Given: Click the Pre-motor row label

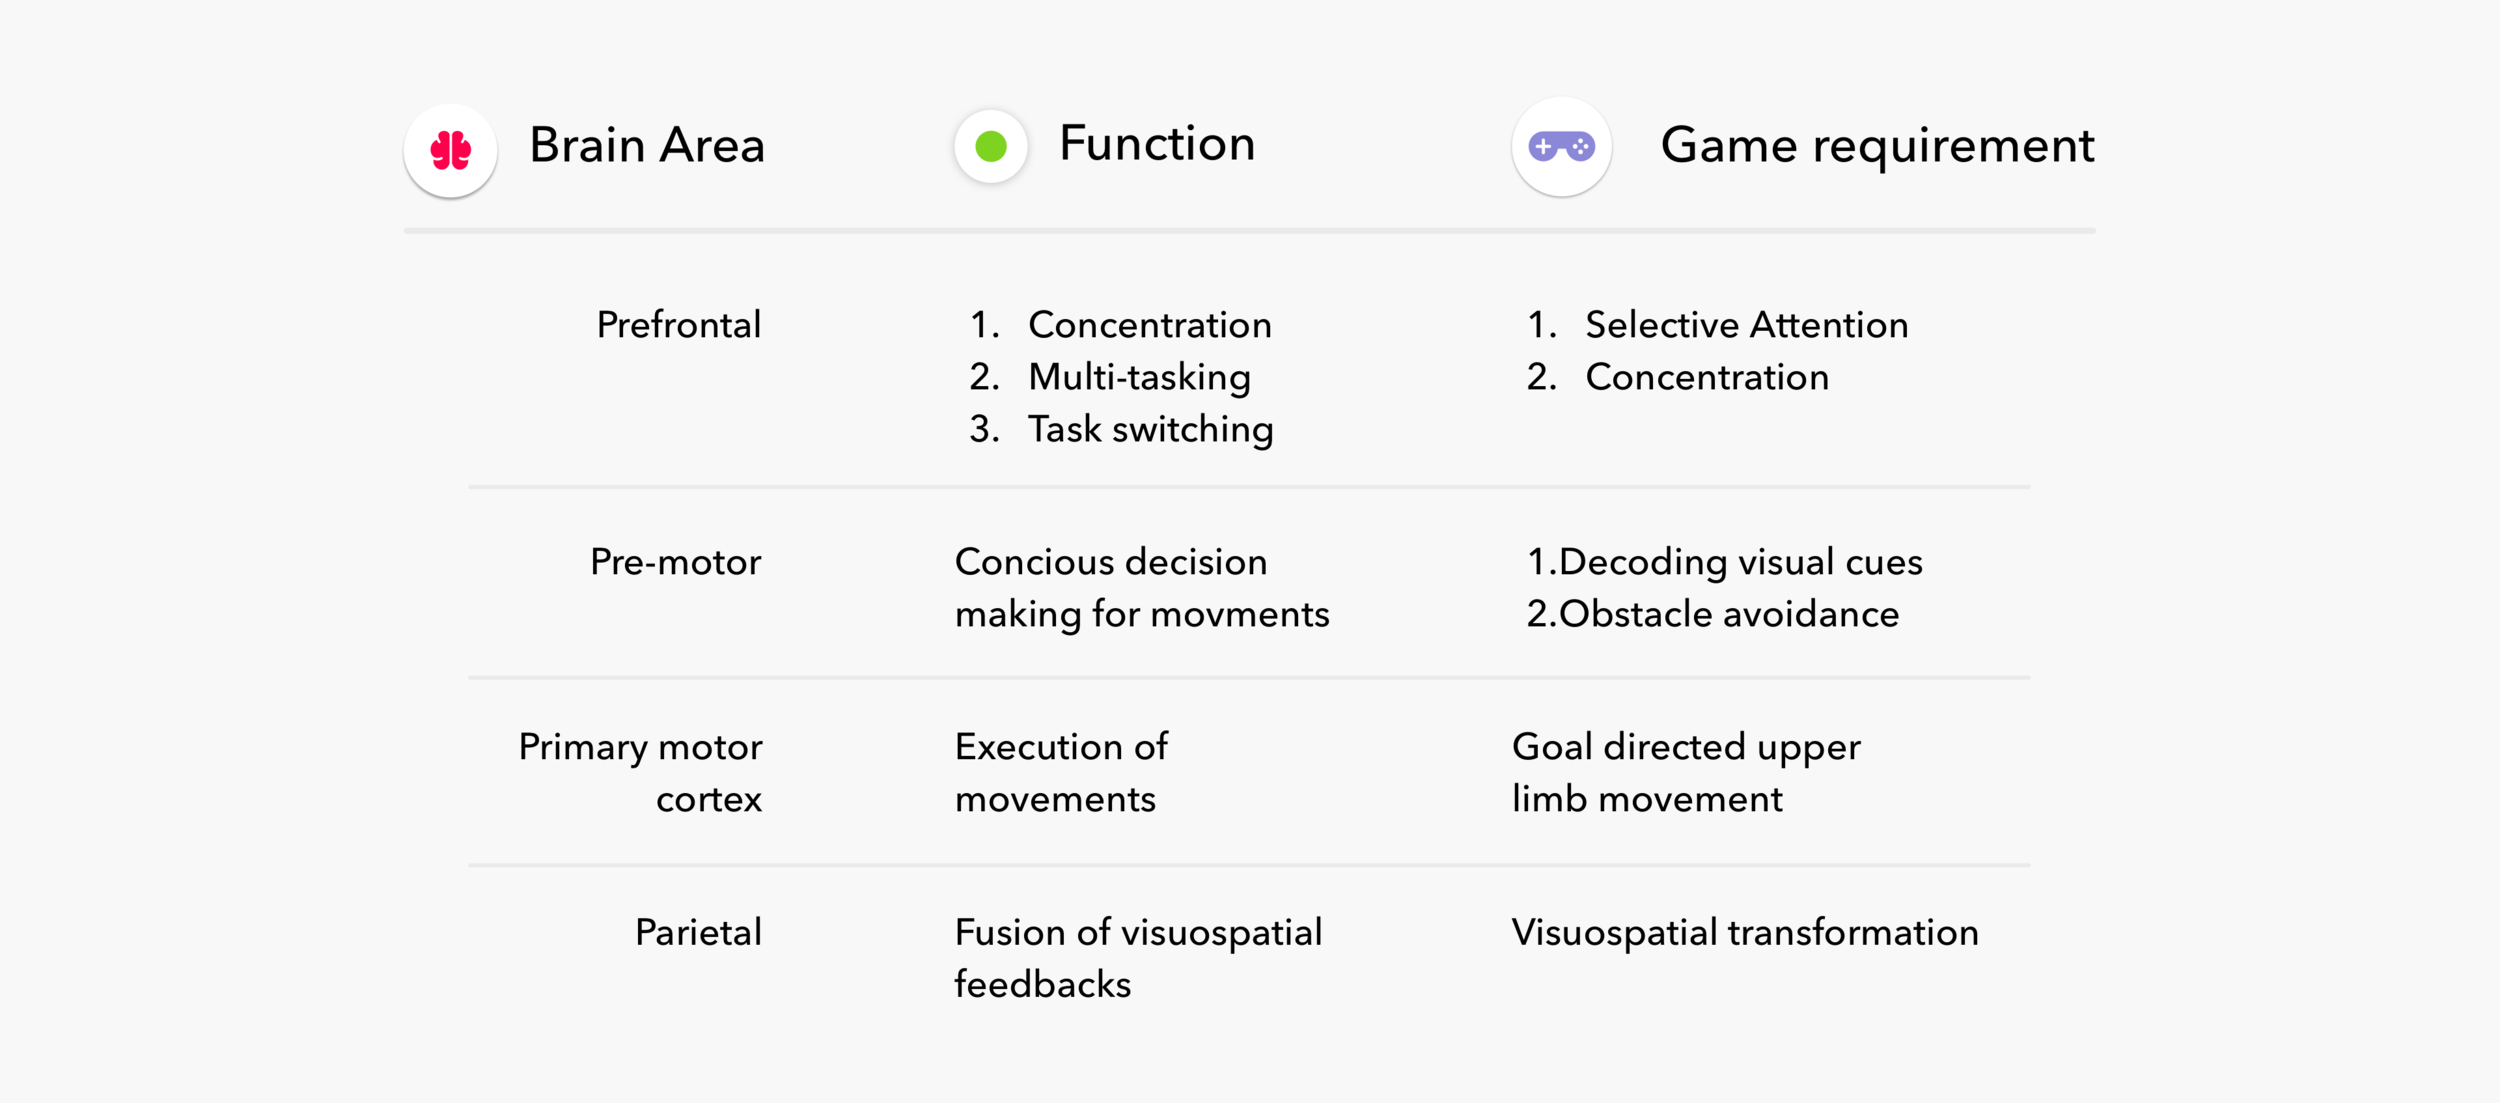Looking at the screenshot, I should (675, 562).
